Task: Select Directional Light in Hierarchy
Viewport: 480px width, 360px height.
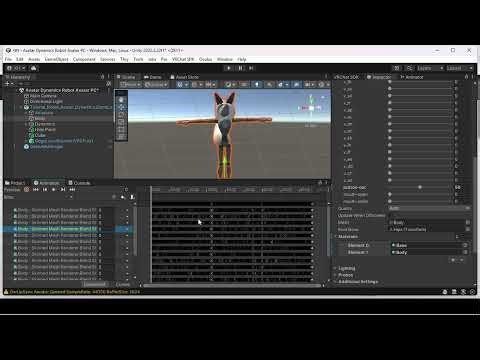Action: click(46, 101)
